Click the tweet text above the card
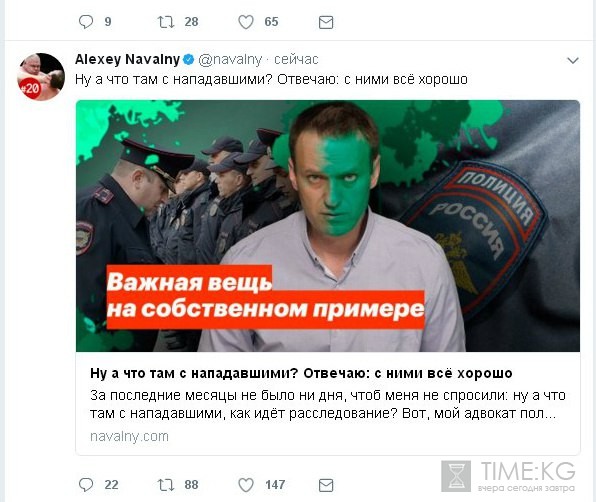Screen dimensions: 596x502 271,79
